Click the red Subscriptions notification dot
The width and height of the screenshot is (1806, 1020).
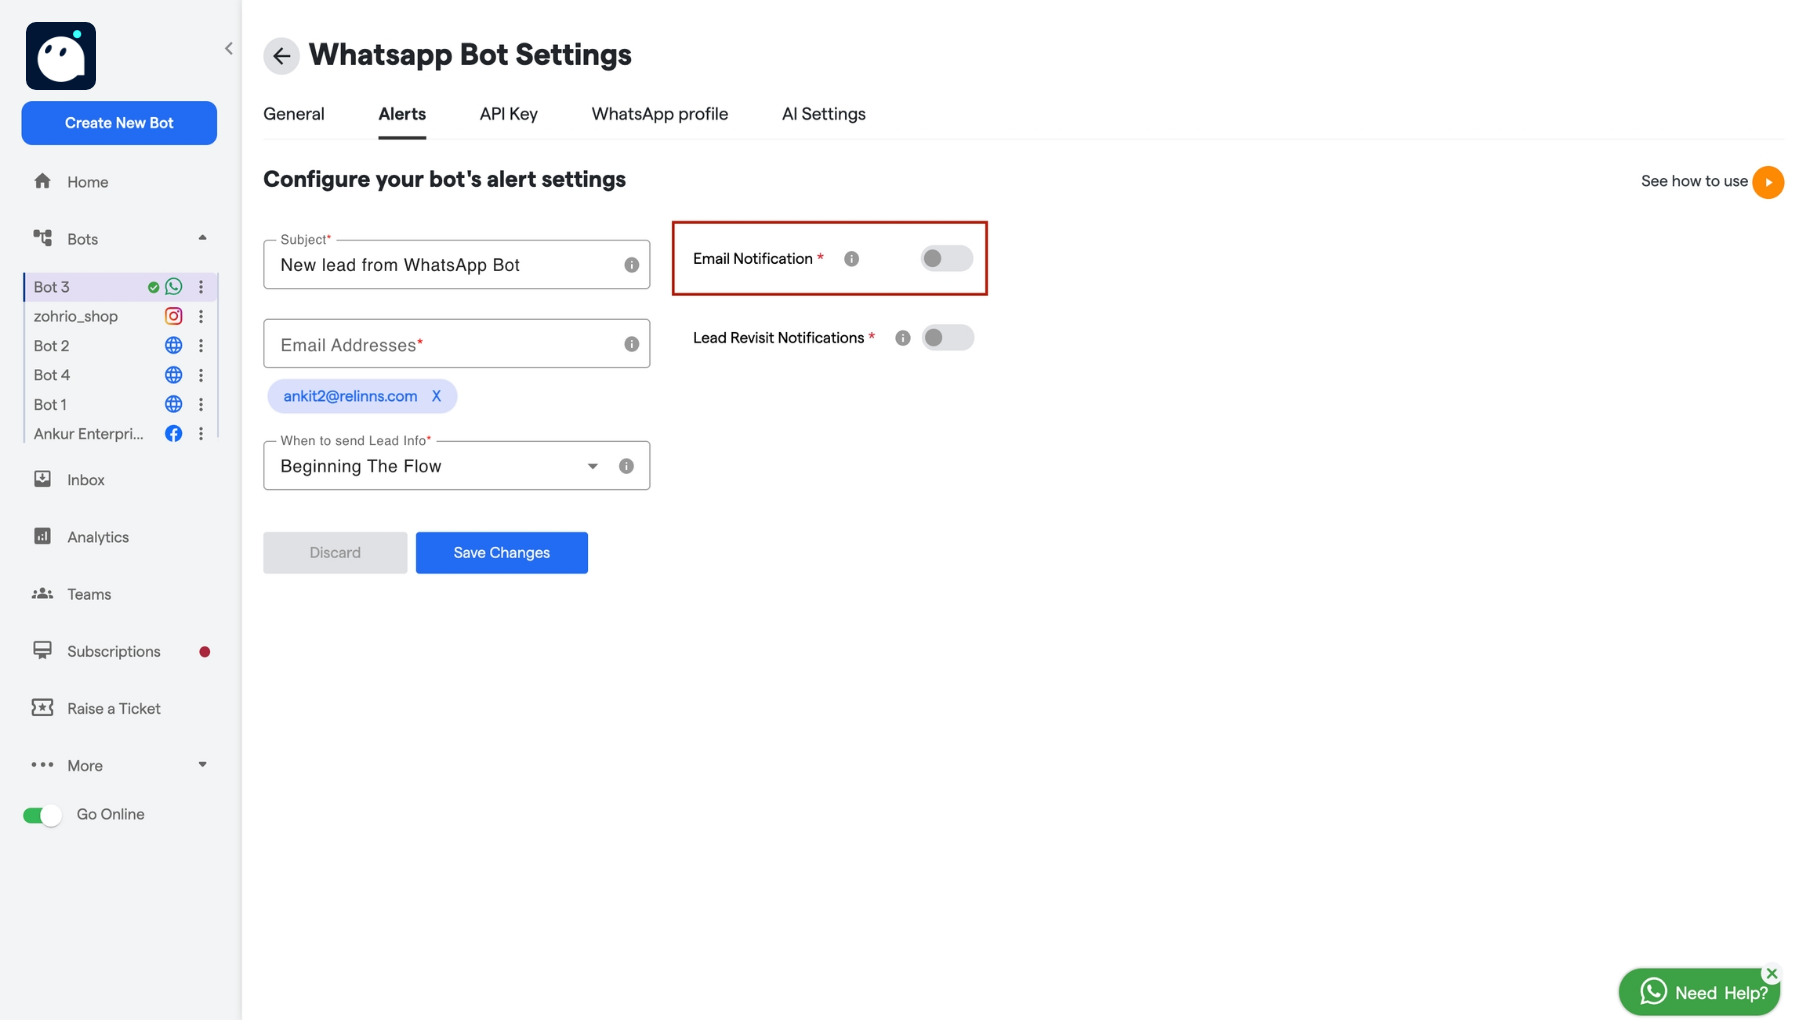pos(205,652)
